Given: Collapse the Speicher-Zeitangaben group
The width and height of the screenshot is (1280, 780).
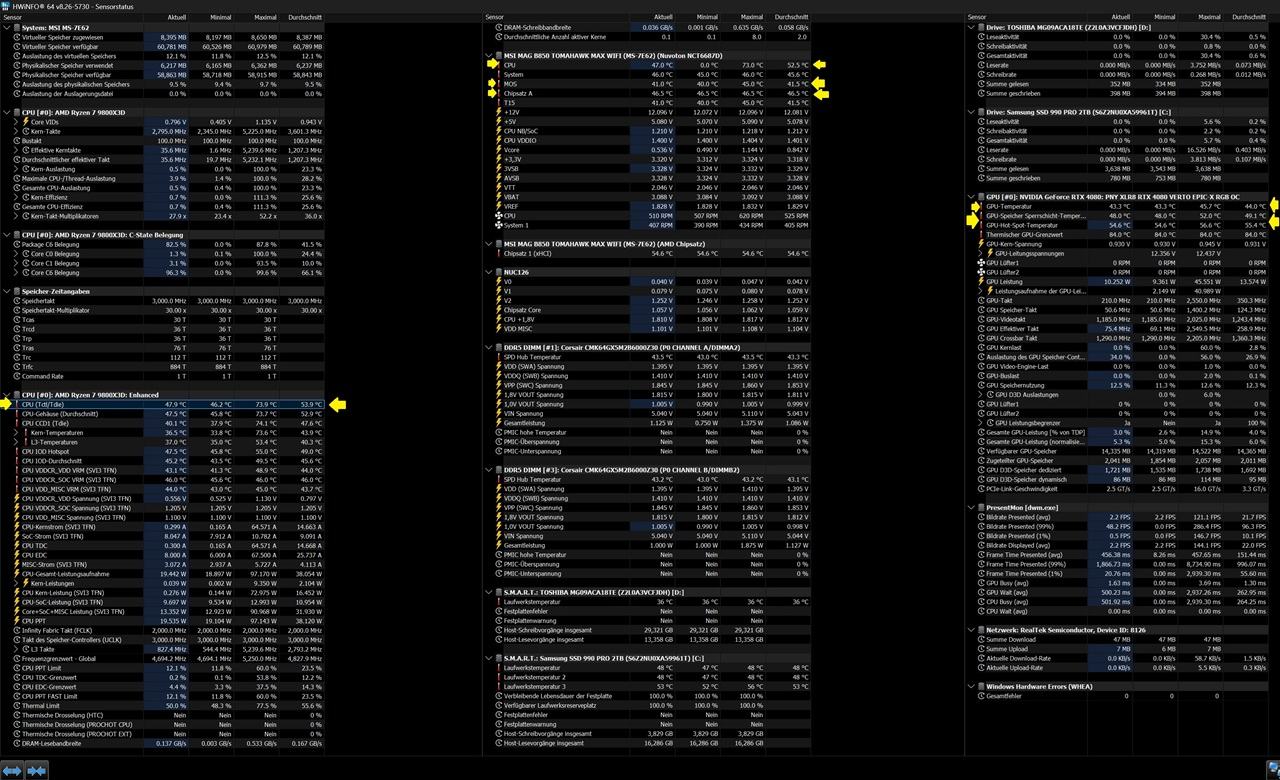Looking at the screenshot, I should [7, 291].
